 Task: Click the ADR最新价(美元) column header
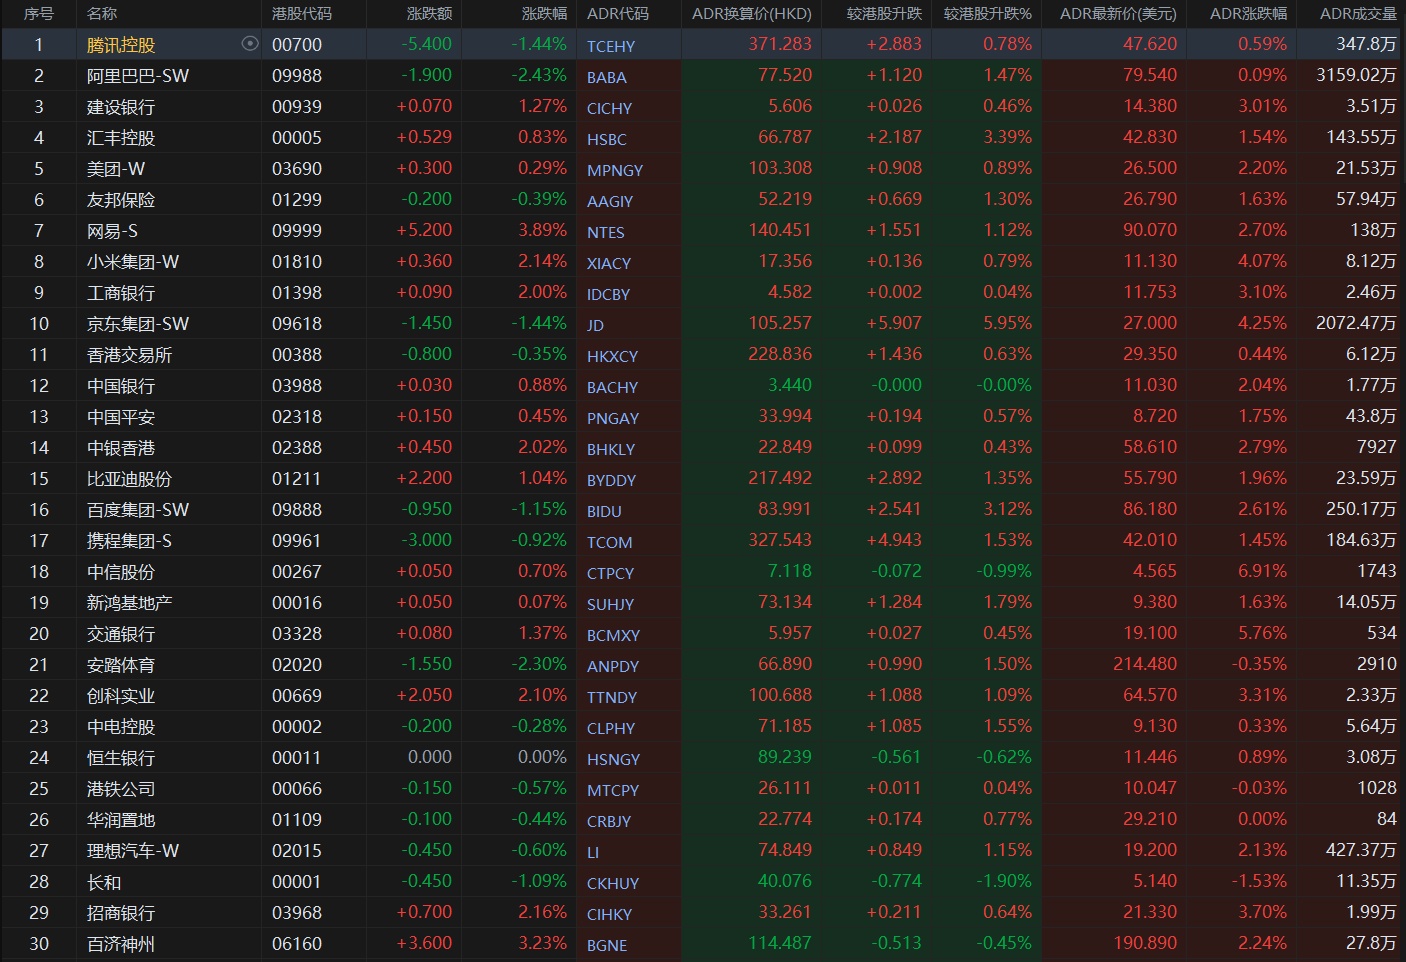click(x=1118, y=14)
